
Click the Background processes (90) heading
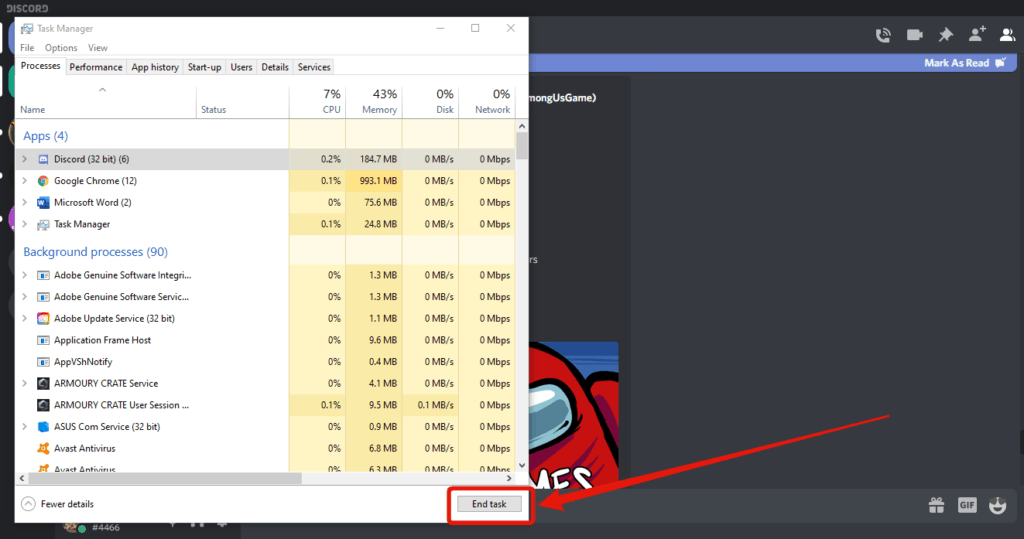coord(95,252)
